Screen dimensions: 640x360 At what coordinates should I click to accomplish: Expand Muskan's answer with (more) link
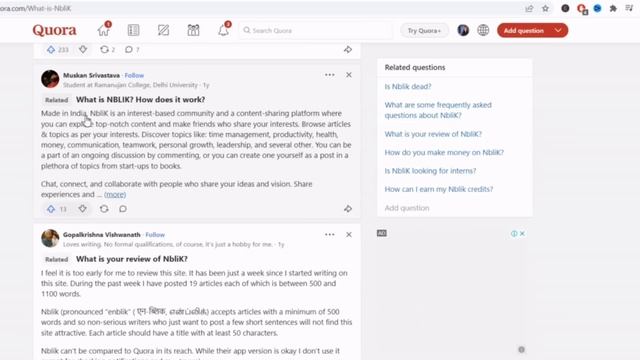pos(115,195)
